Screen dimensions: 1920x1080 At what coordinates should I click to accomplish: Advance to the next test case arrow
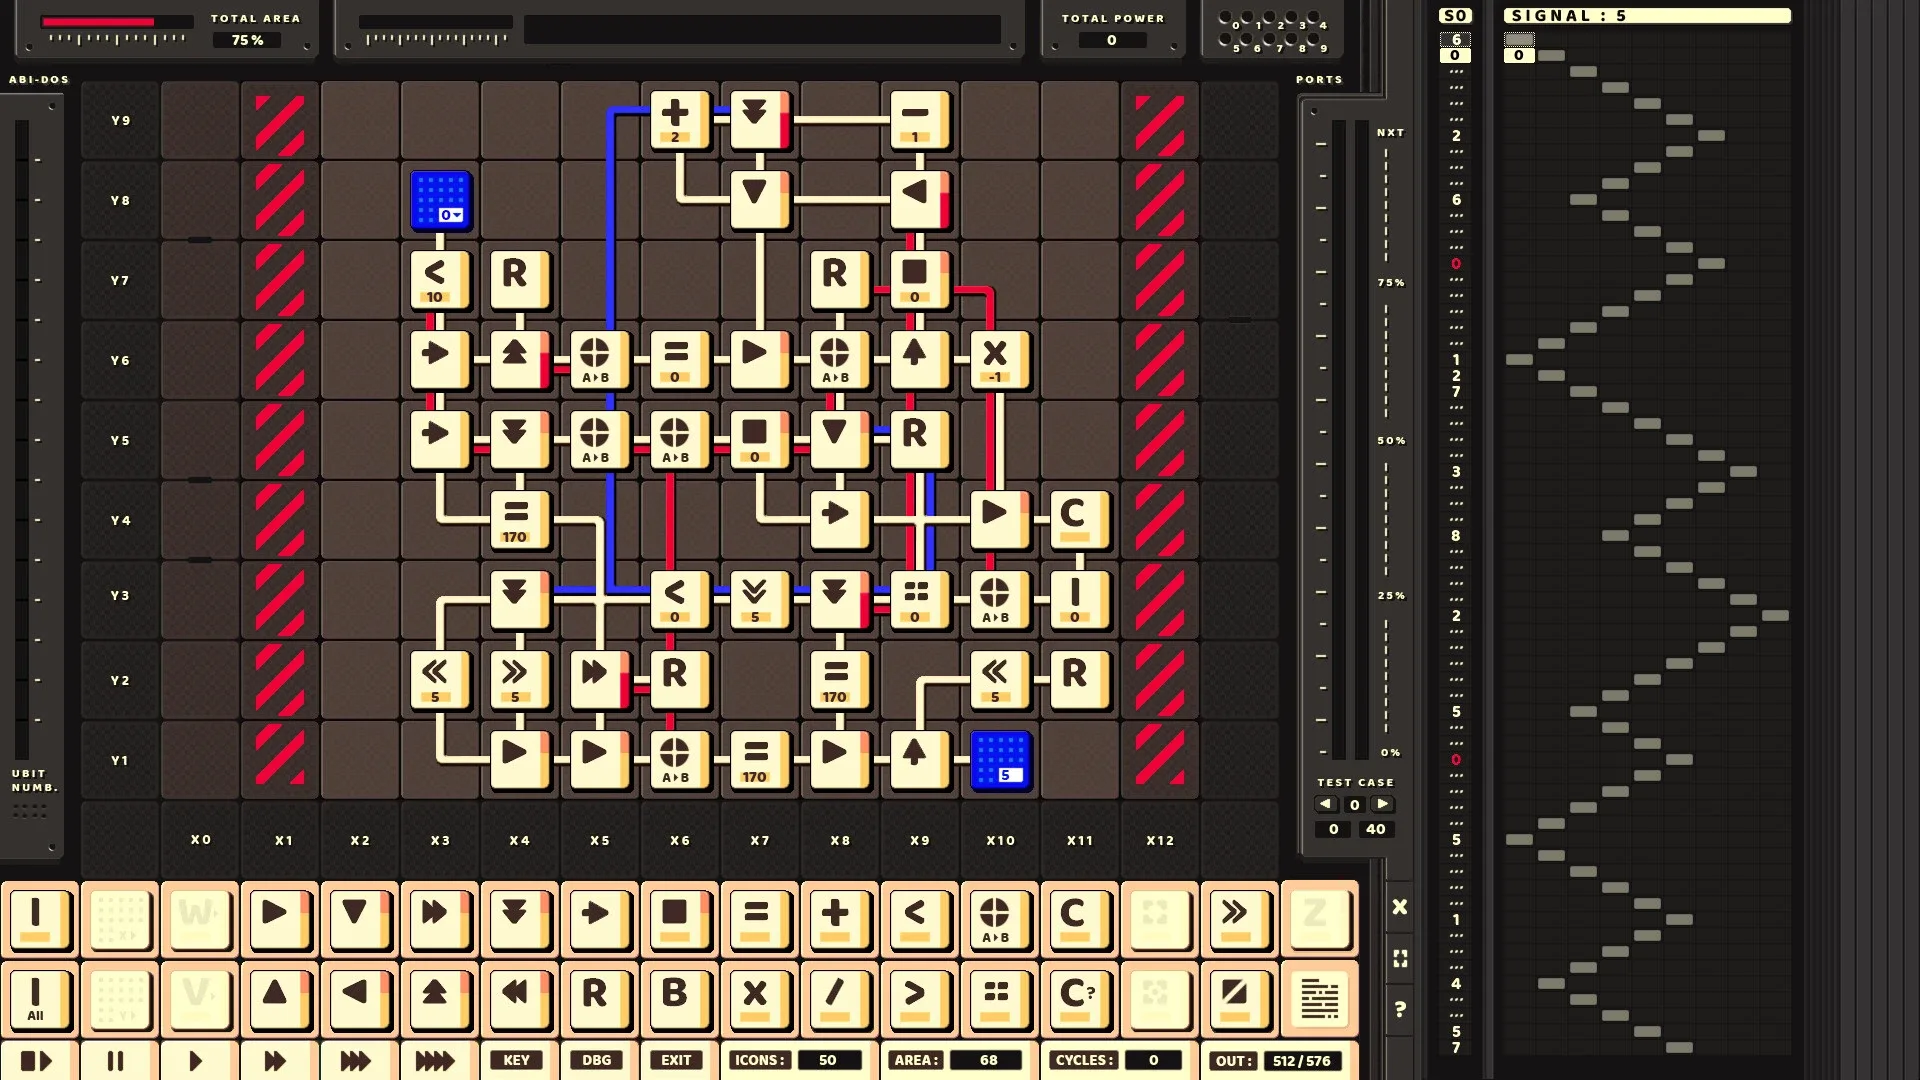click(1383, 804)
